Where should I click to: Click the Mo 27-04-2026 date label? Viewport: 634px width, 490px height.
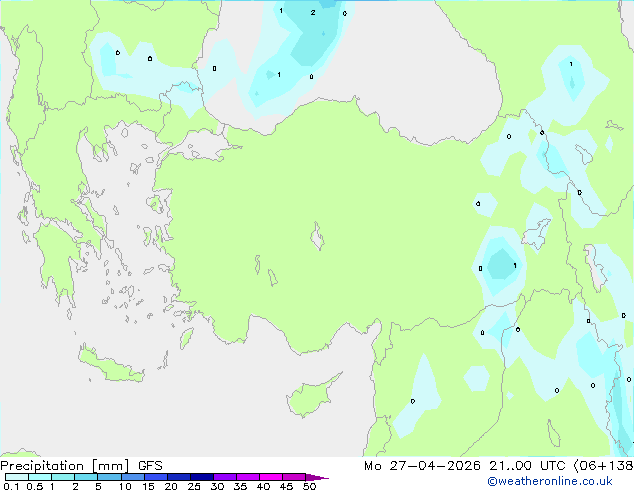pos(422,466)
